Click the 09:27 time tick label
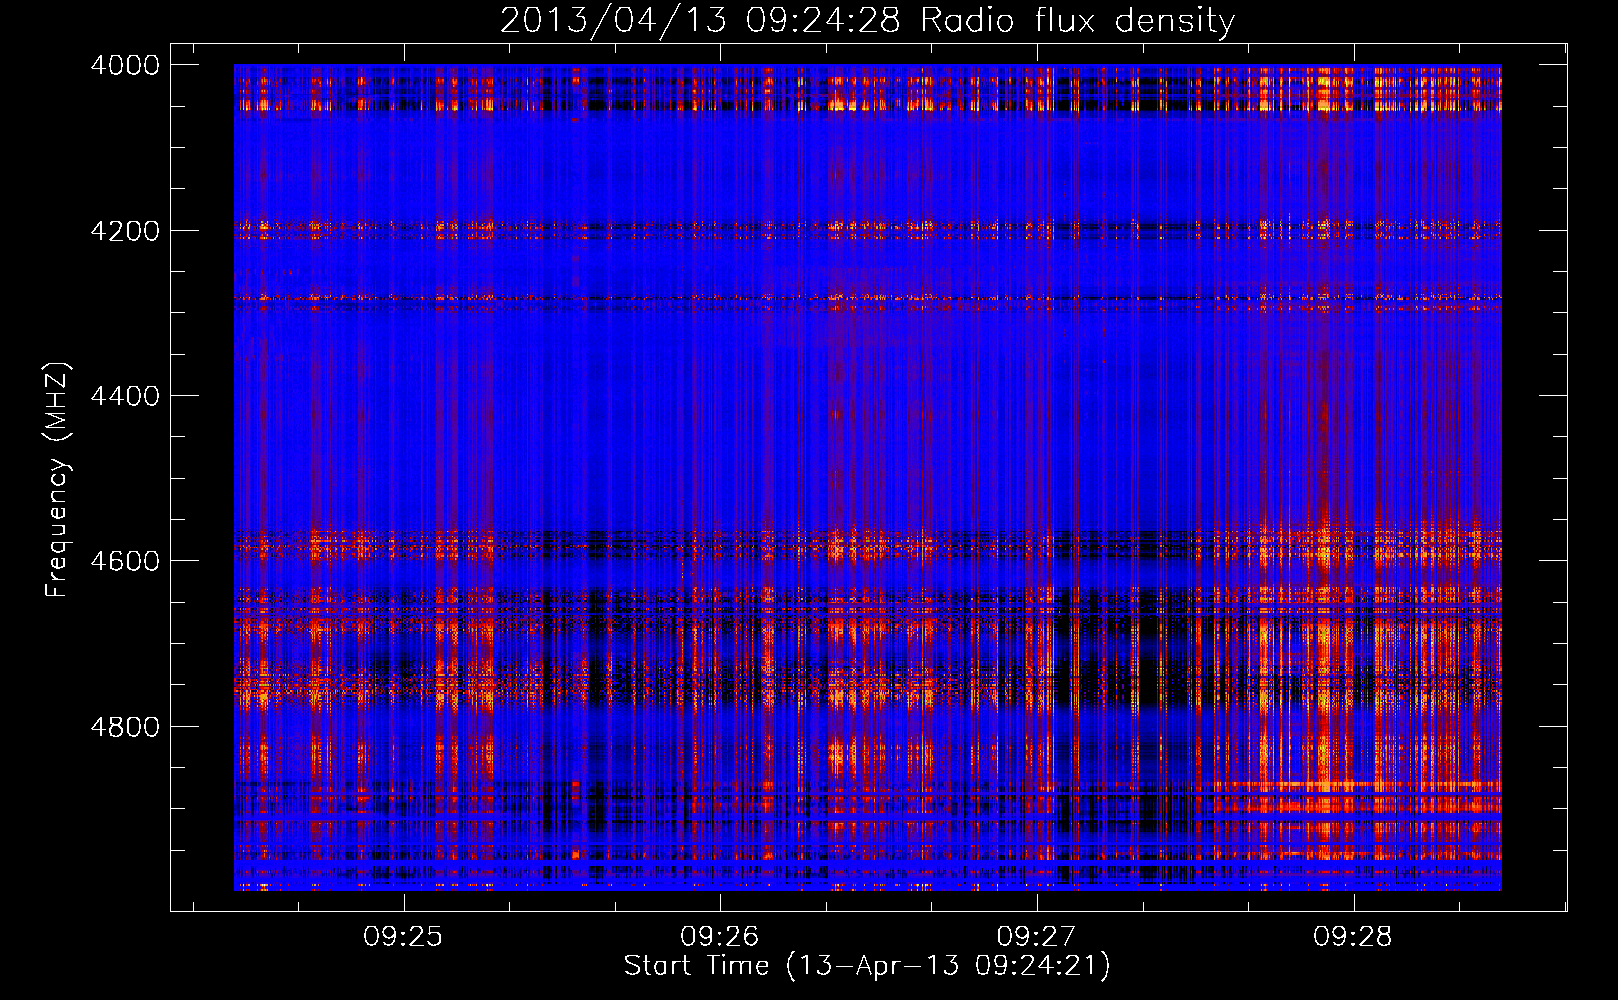Viewport: 1618px width, 1000px height. tap(1037, 937)
